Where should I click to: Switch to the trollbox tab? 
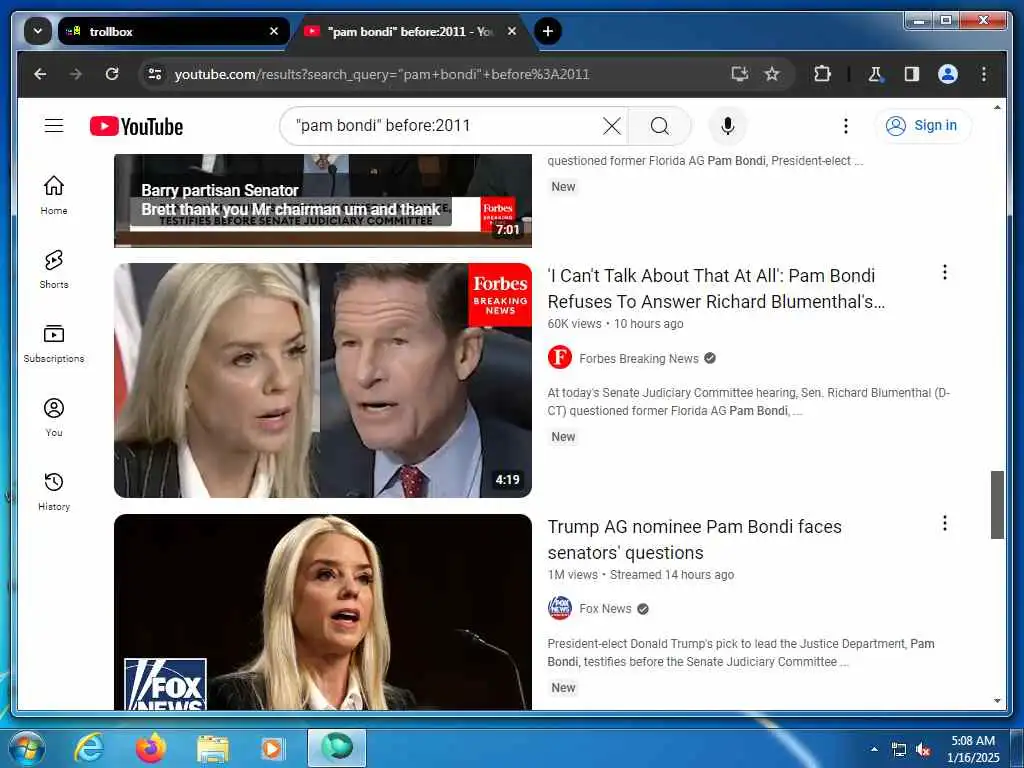173,31
